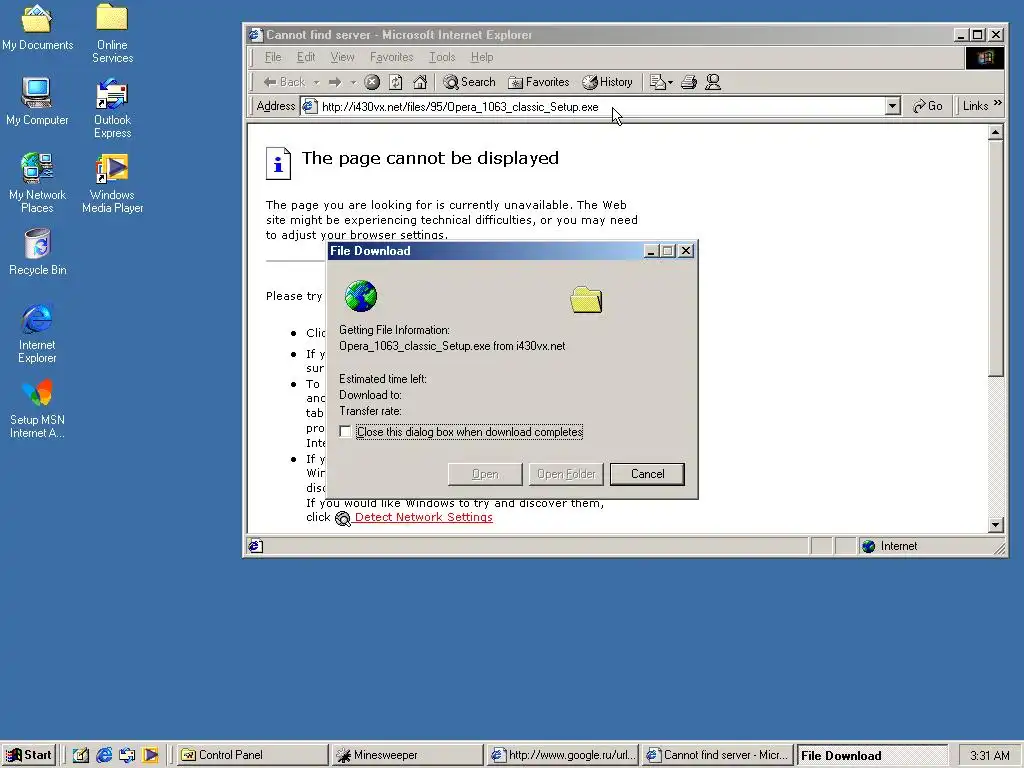The height and width of the screenshot is (768, 1024).
Task: Open the View menu
Action: 342,57
